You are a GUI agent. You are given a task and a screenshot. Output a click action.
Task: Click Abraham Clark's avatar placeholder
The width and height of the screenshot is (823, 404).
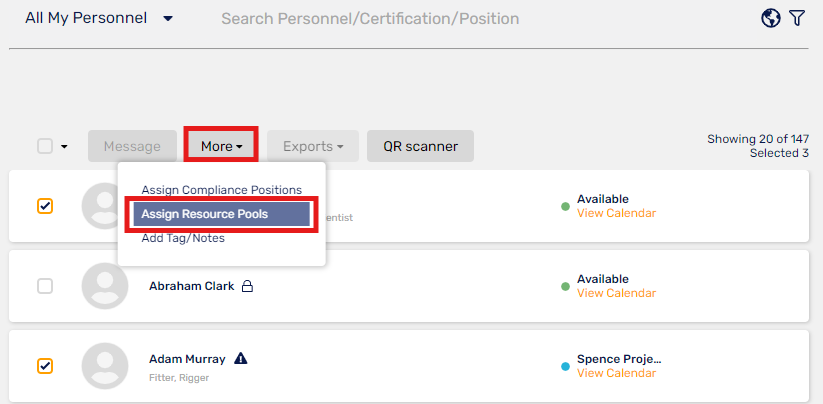click(x=105, y=286)
